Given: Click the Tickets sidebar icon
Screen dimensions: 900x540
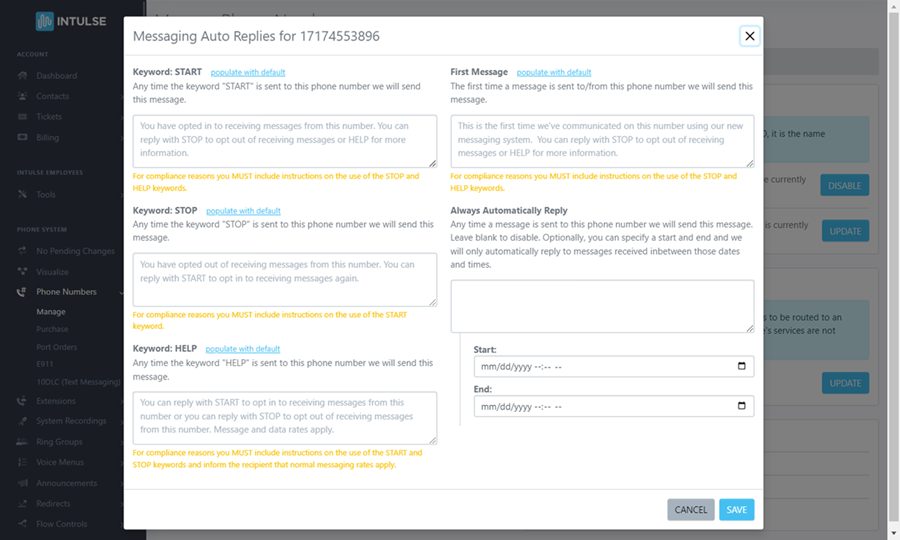Looking at the screenshot, I should (23, 117).
